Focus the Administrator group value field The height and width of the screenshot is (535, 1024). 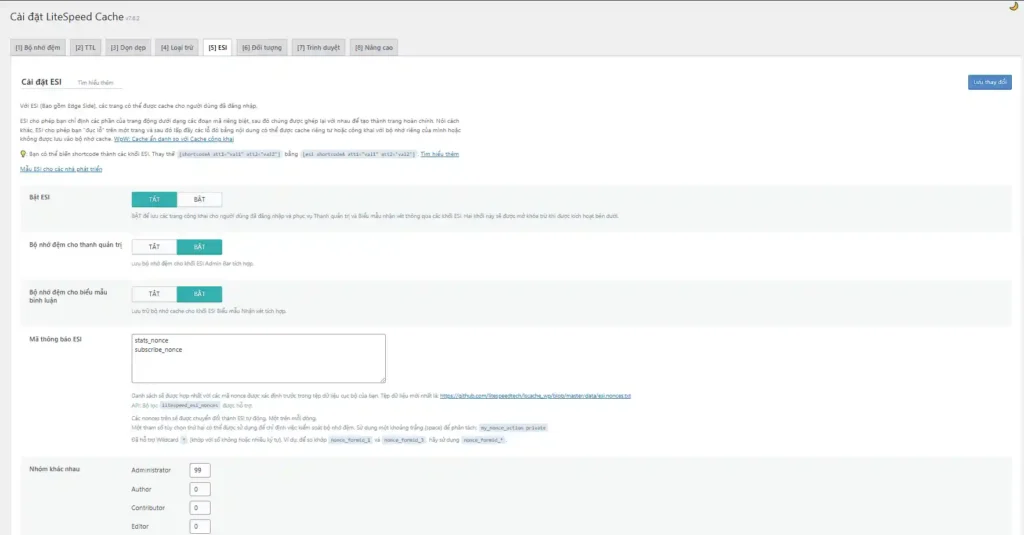pyautogui.click(x=200, y=470)
